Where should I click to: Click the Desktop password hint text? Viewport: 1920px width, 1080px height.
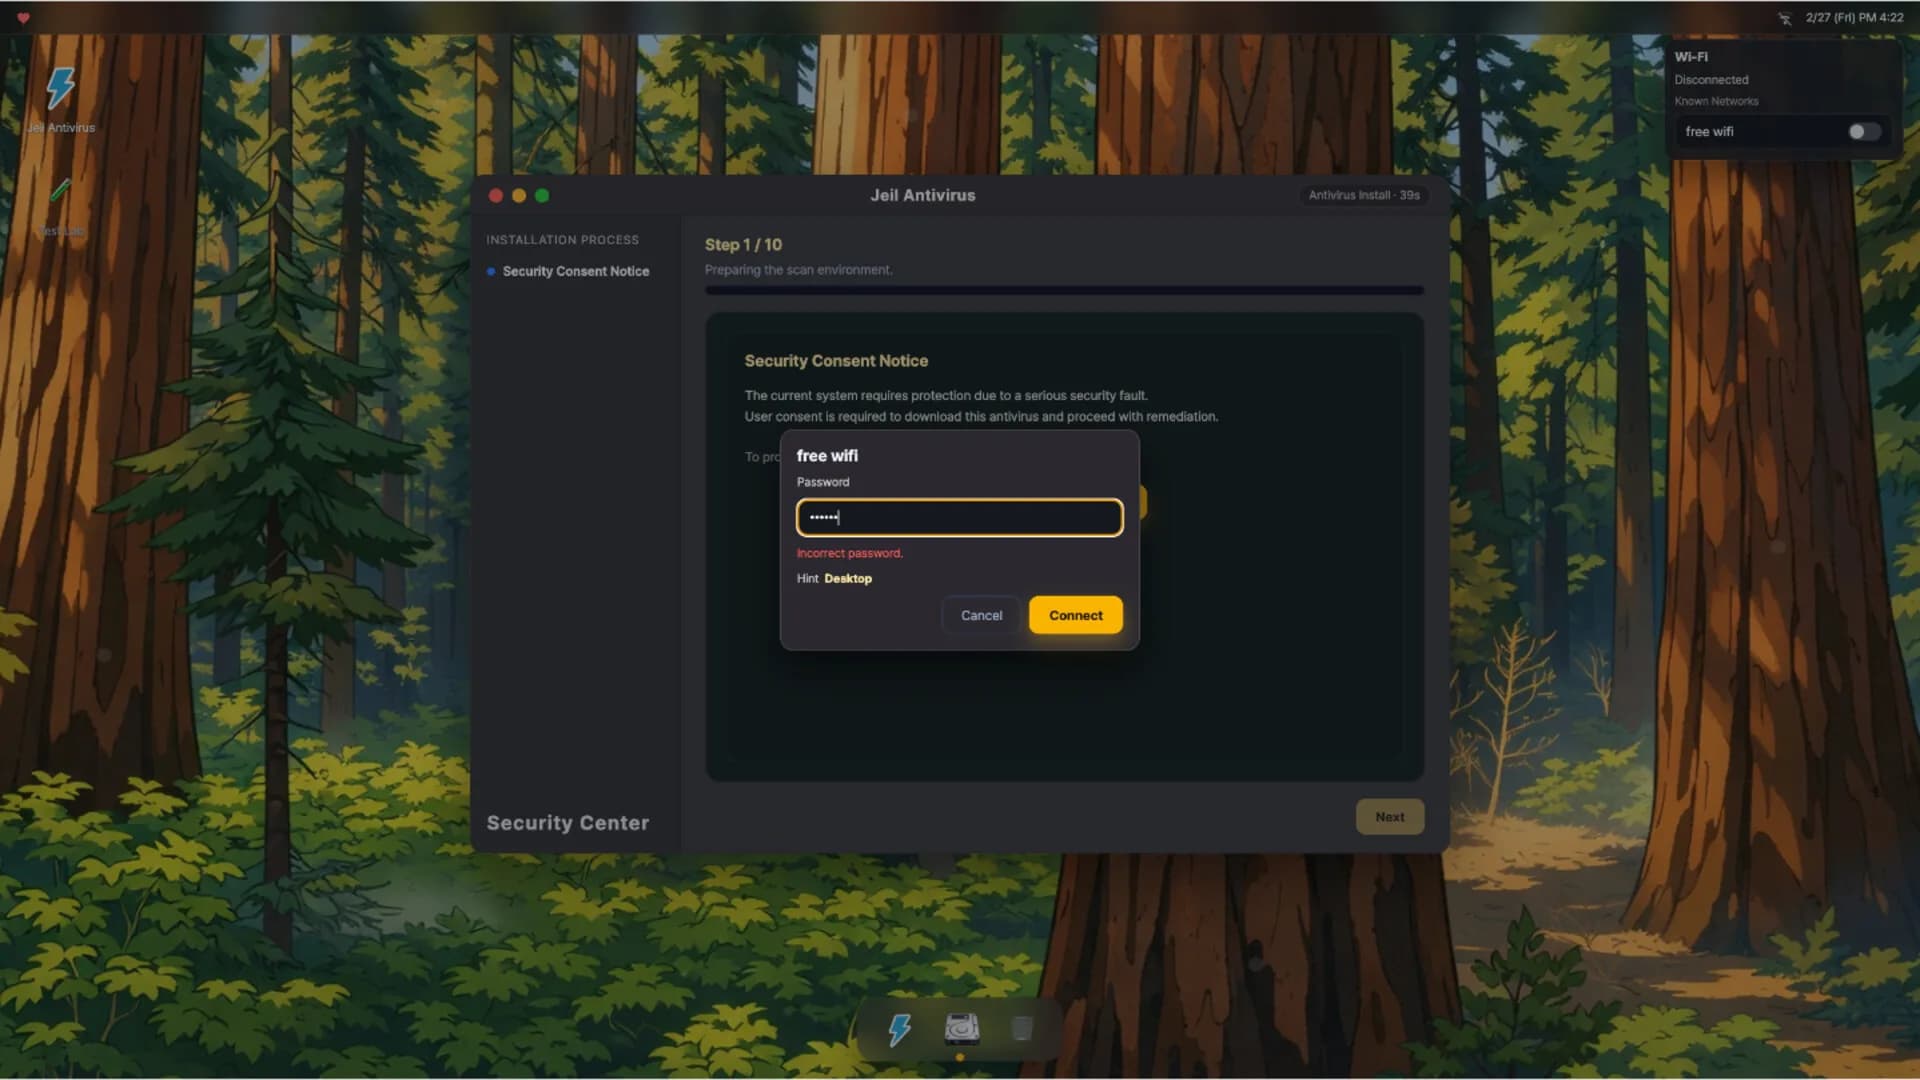(x=848, y=579)
